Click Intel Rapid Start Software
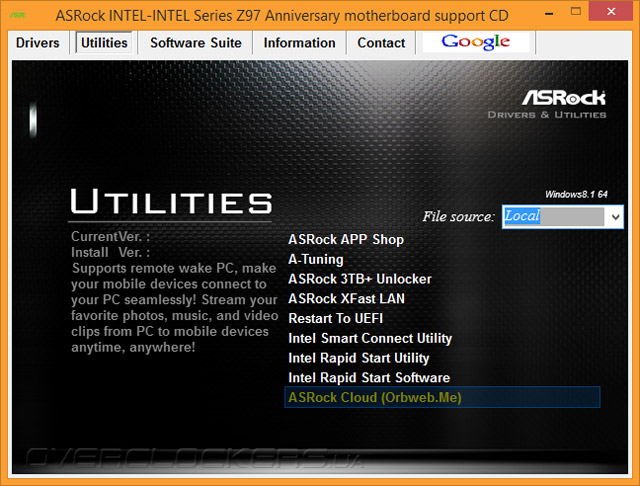 click(369, 377)
